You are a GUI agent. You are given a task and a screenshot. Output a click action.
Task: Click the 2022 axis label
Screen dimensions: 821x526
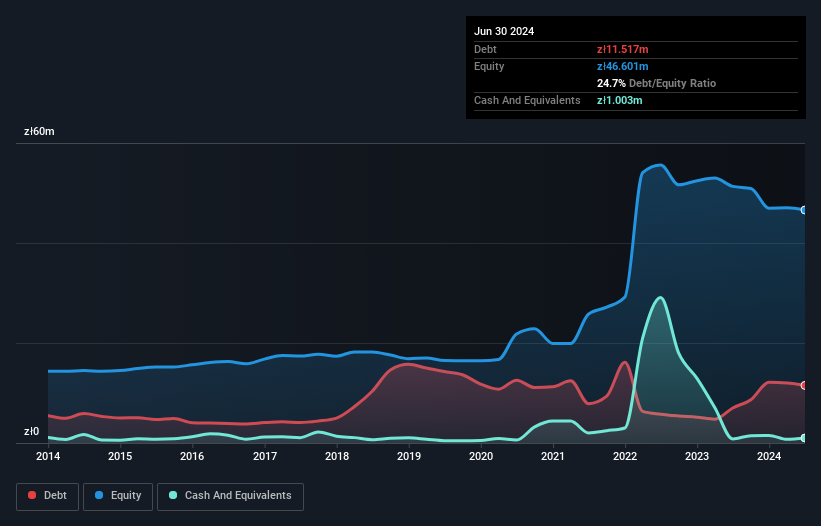coord(625,456)
